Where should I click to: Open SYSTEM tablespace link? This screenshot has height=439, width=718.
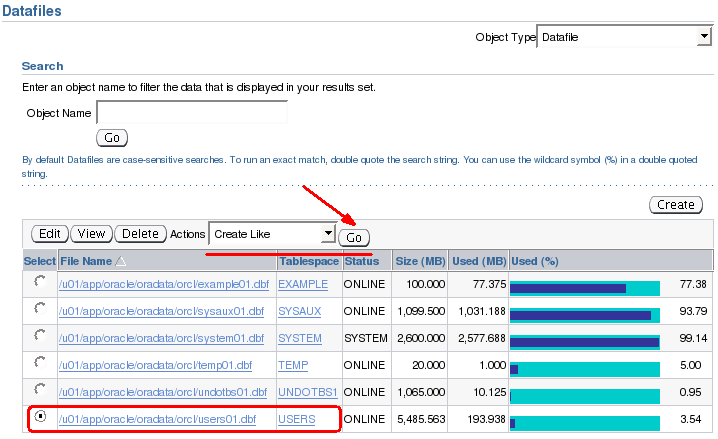click(x=299, y=338)
